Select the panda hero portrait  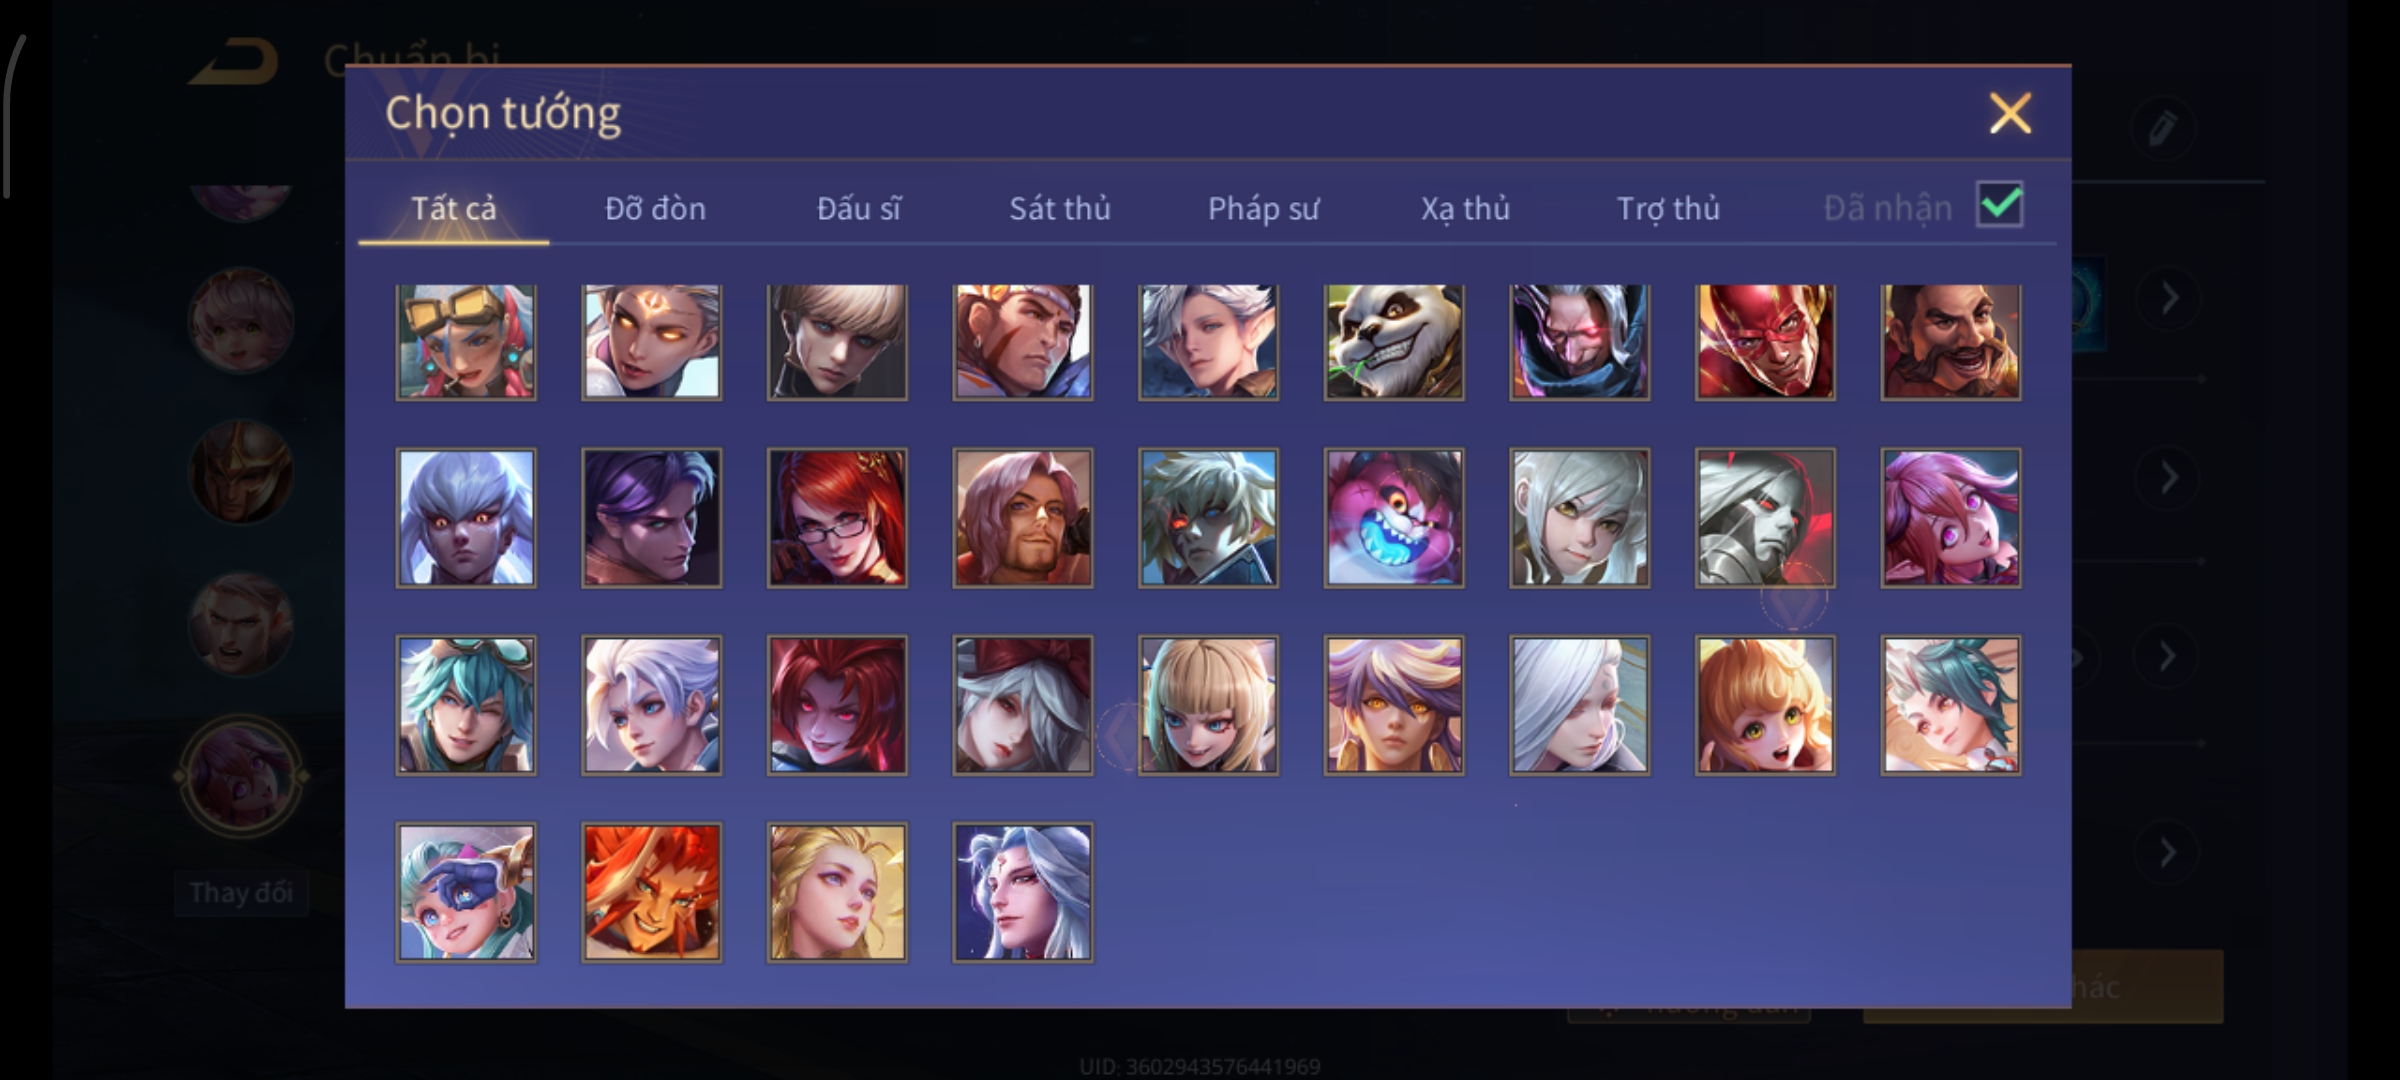pyautogui.click(x=1394, y=342)
